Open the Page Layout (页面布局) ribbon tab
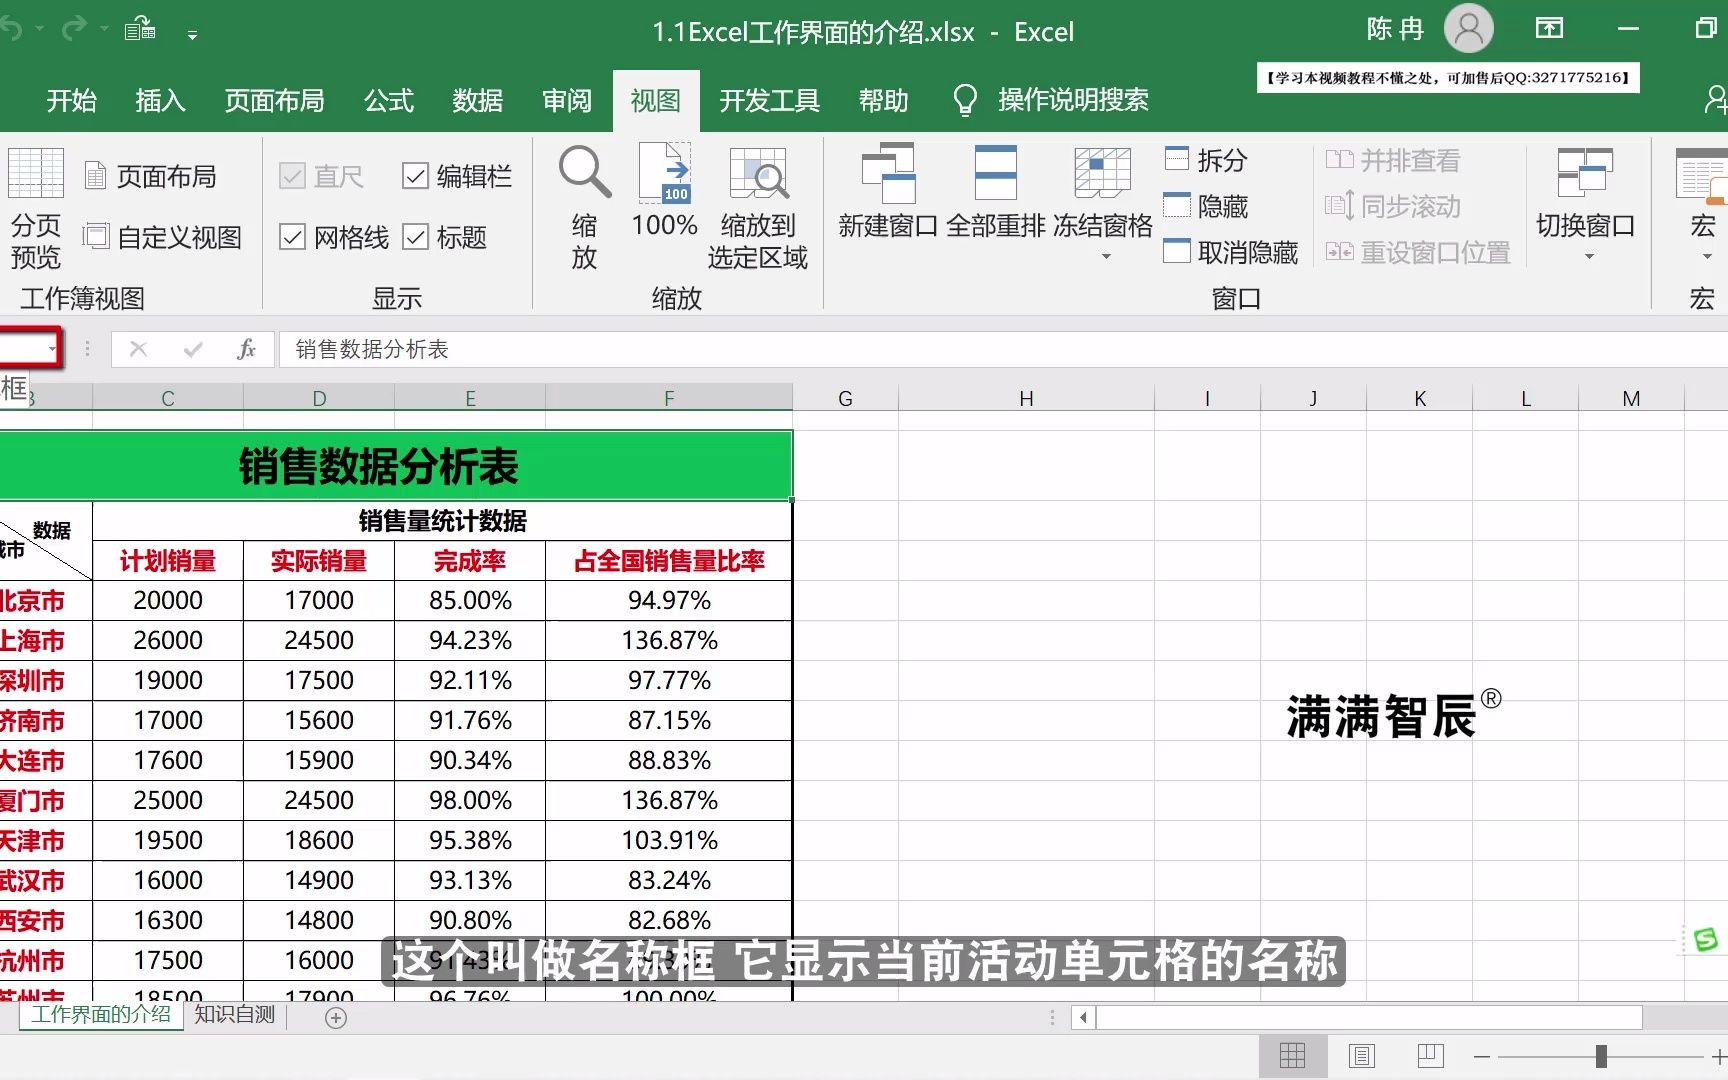The image size is (1728, 1080). tap(274, 100)
